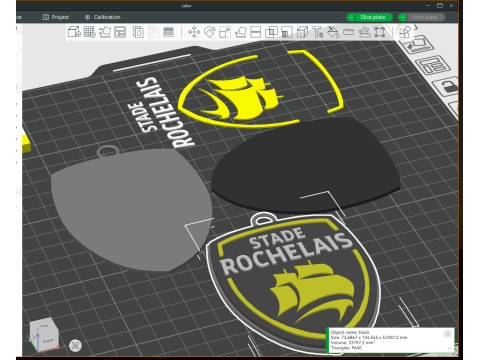Select the Measure ruler tool
Viewport: 480px width, 360px height.
click(348, 32)
